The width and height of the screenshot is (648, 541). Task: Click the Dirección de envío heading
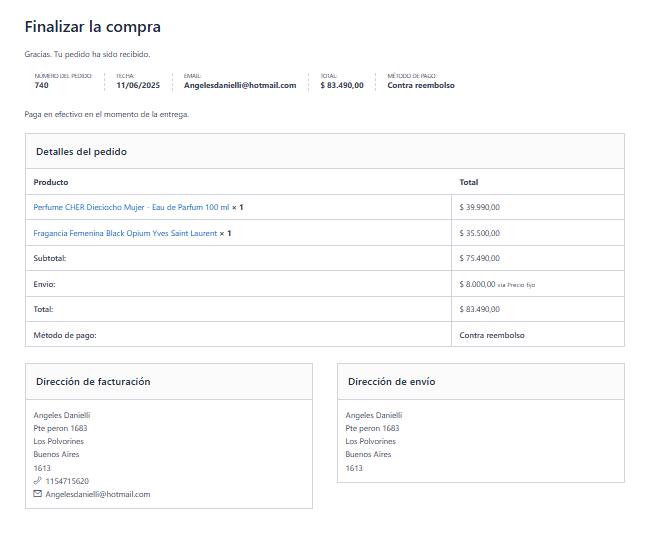tap(391, 382)
